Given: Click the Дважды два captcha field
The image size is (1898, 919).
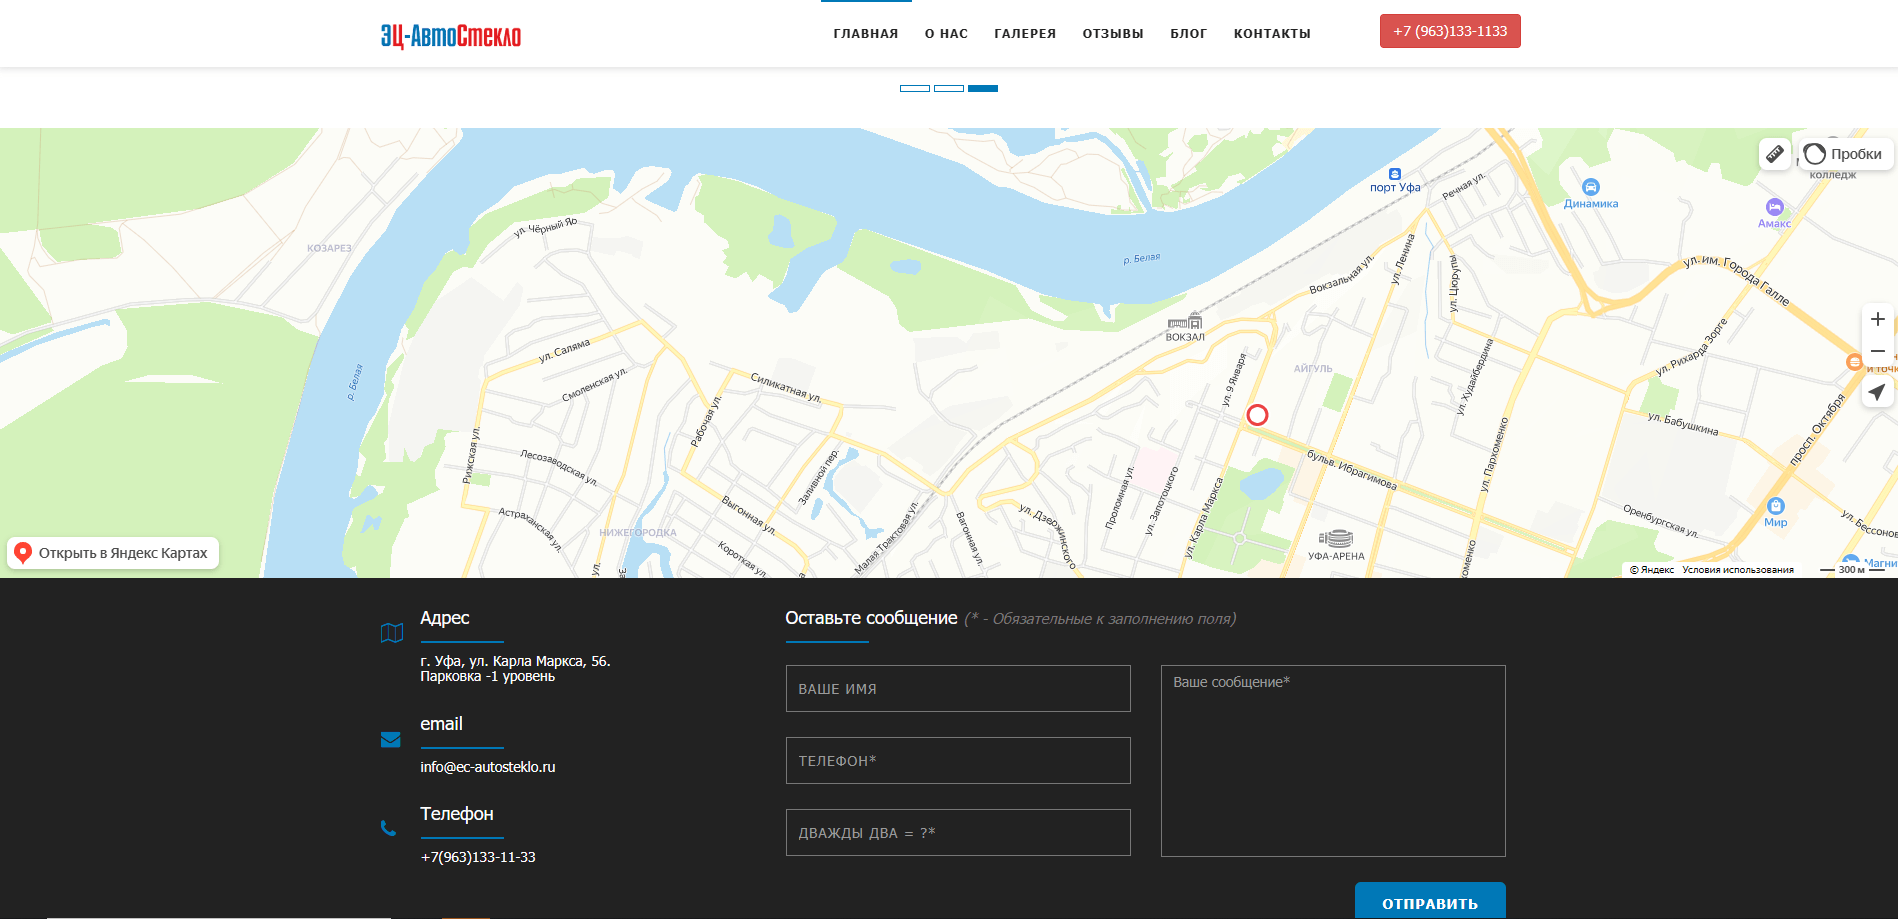Looking at the screenshot, I should 958,833.
